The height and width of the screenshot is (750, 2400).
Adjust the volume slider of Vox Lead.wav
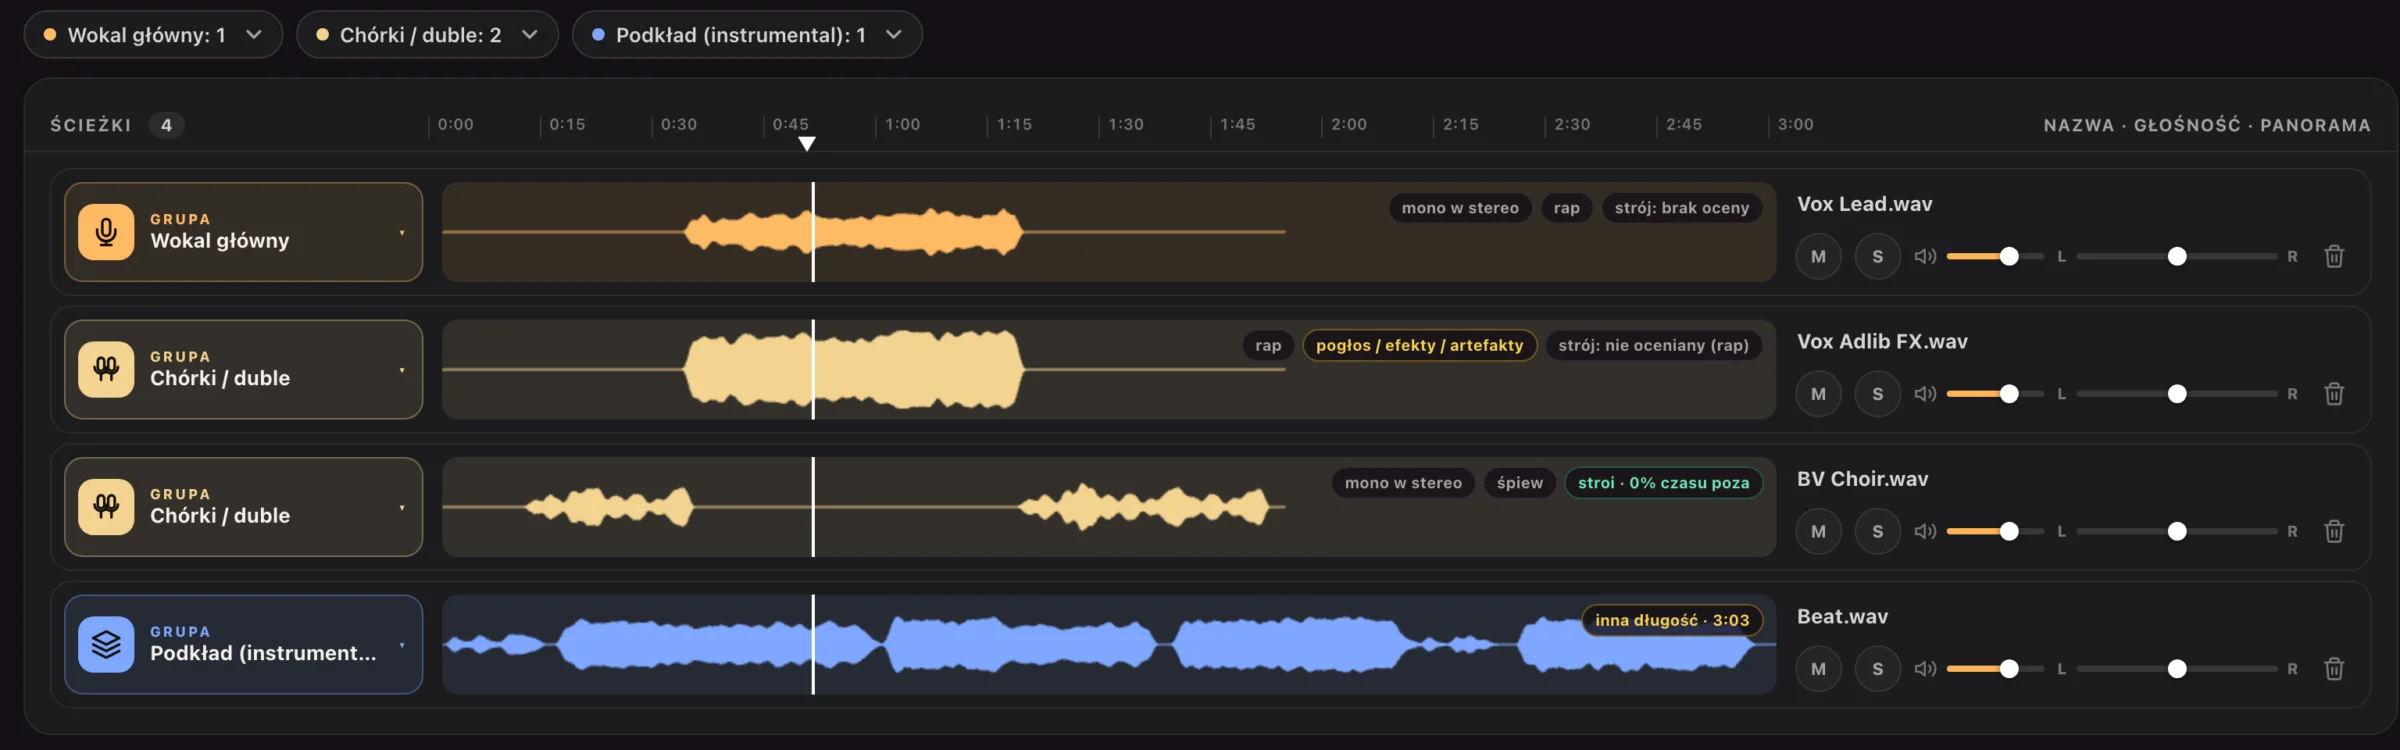[x=1995, y=256]
